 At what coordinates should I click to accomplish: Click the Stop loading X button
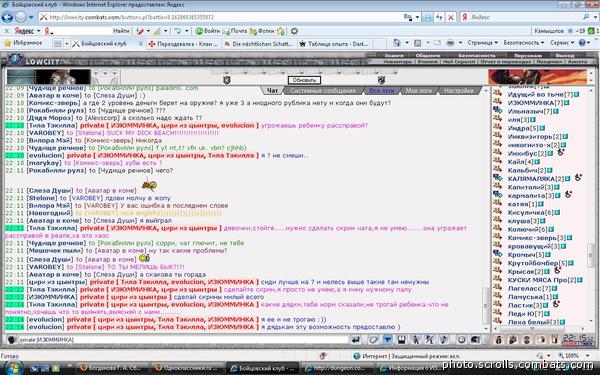pos(451,17)
